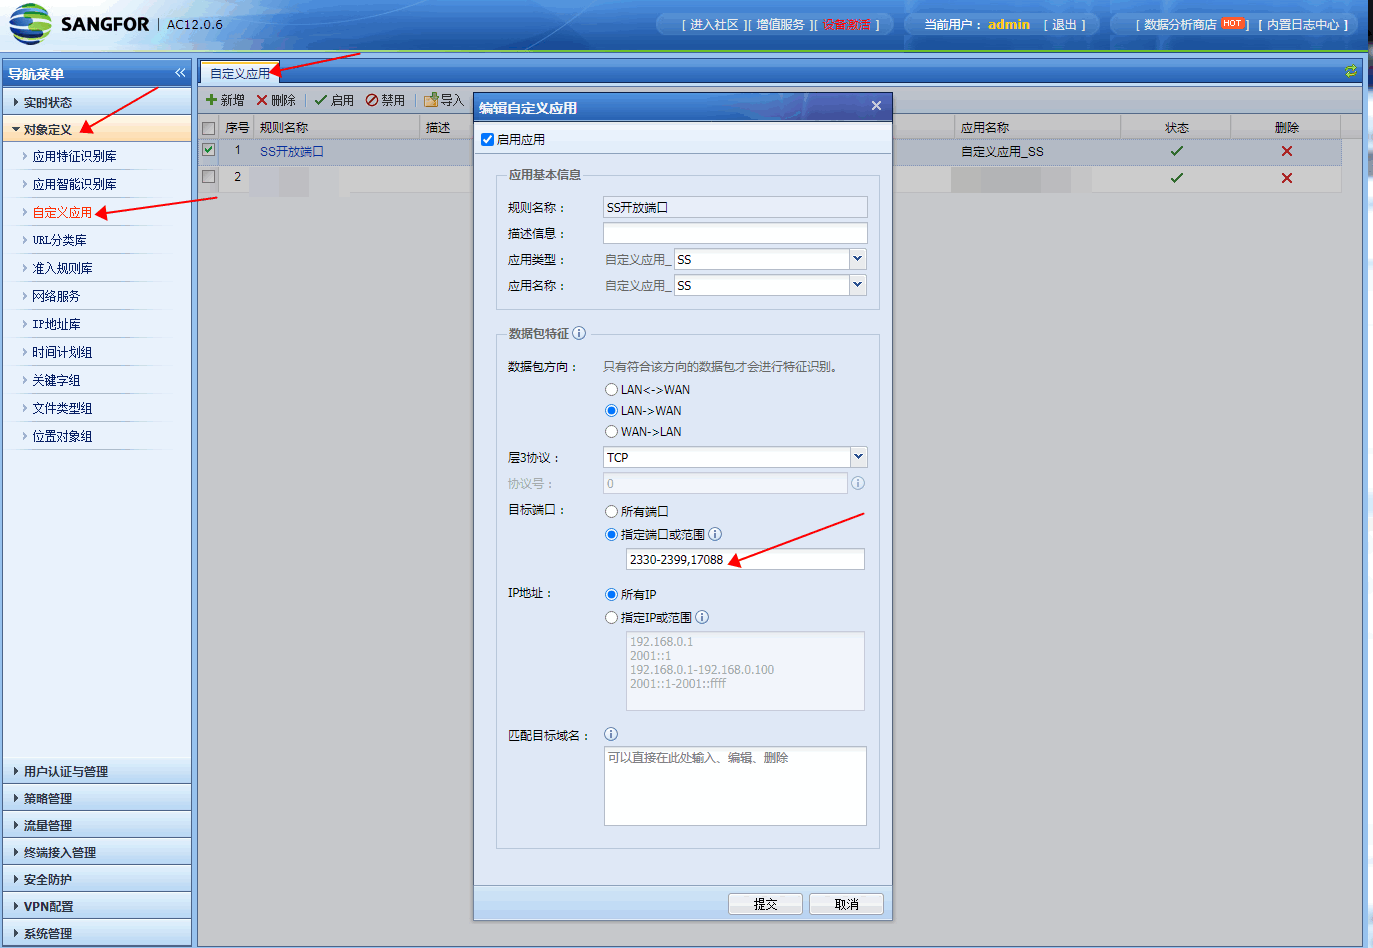Click info icon beside 协议号 field
Screen dimensions: 1373x948
point(858,483)
